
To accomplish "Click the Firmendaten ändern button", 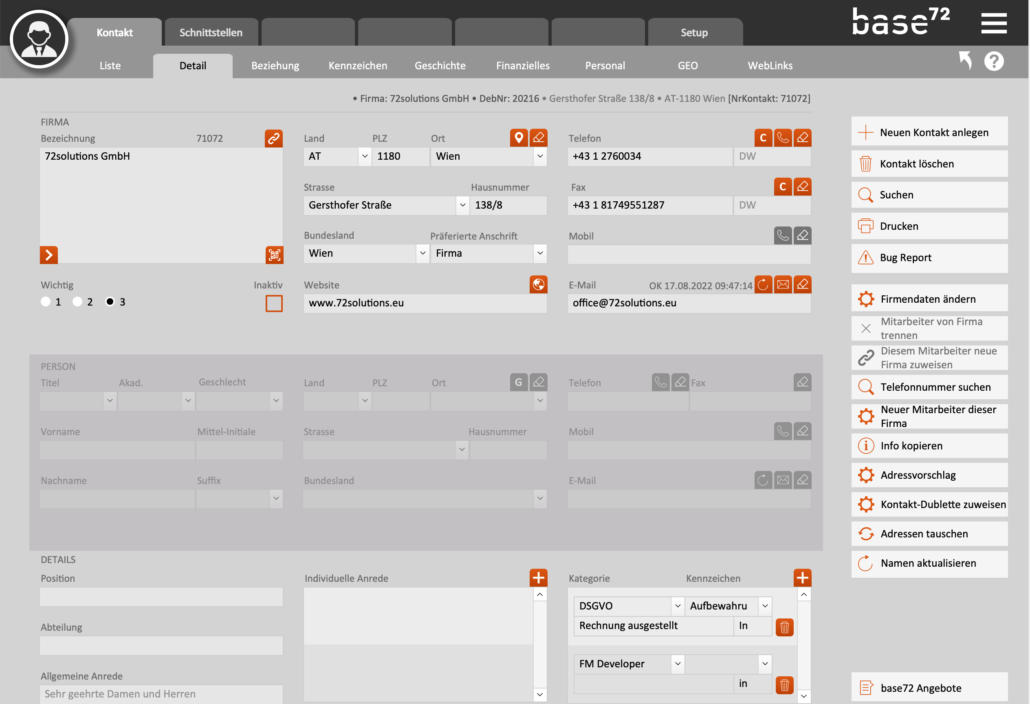I will tap(929, 299).
